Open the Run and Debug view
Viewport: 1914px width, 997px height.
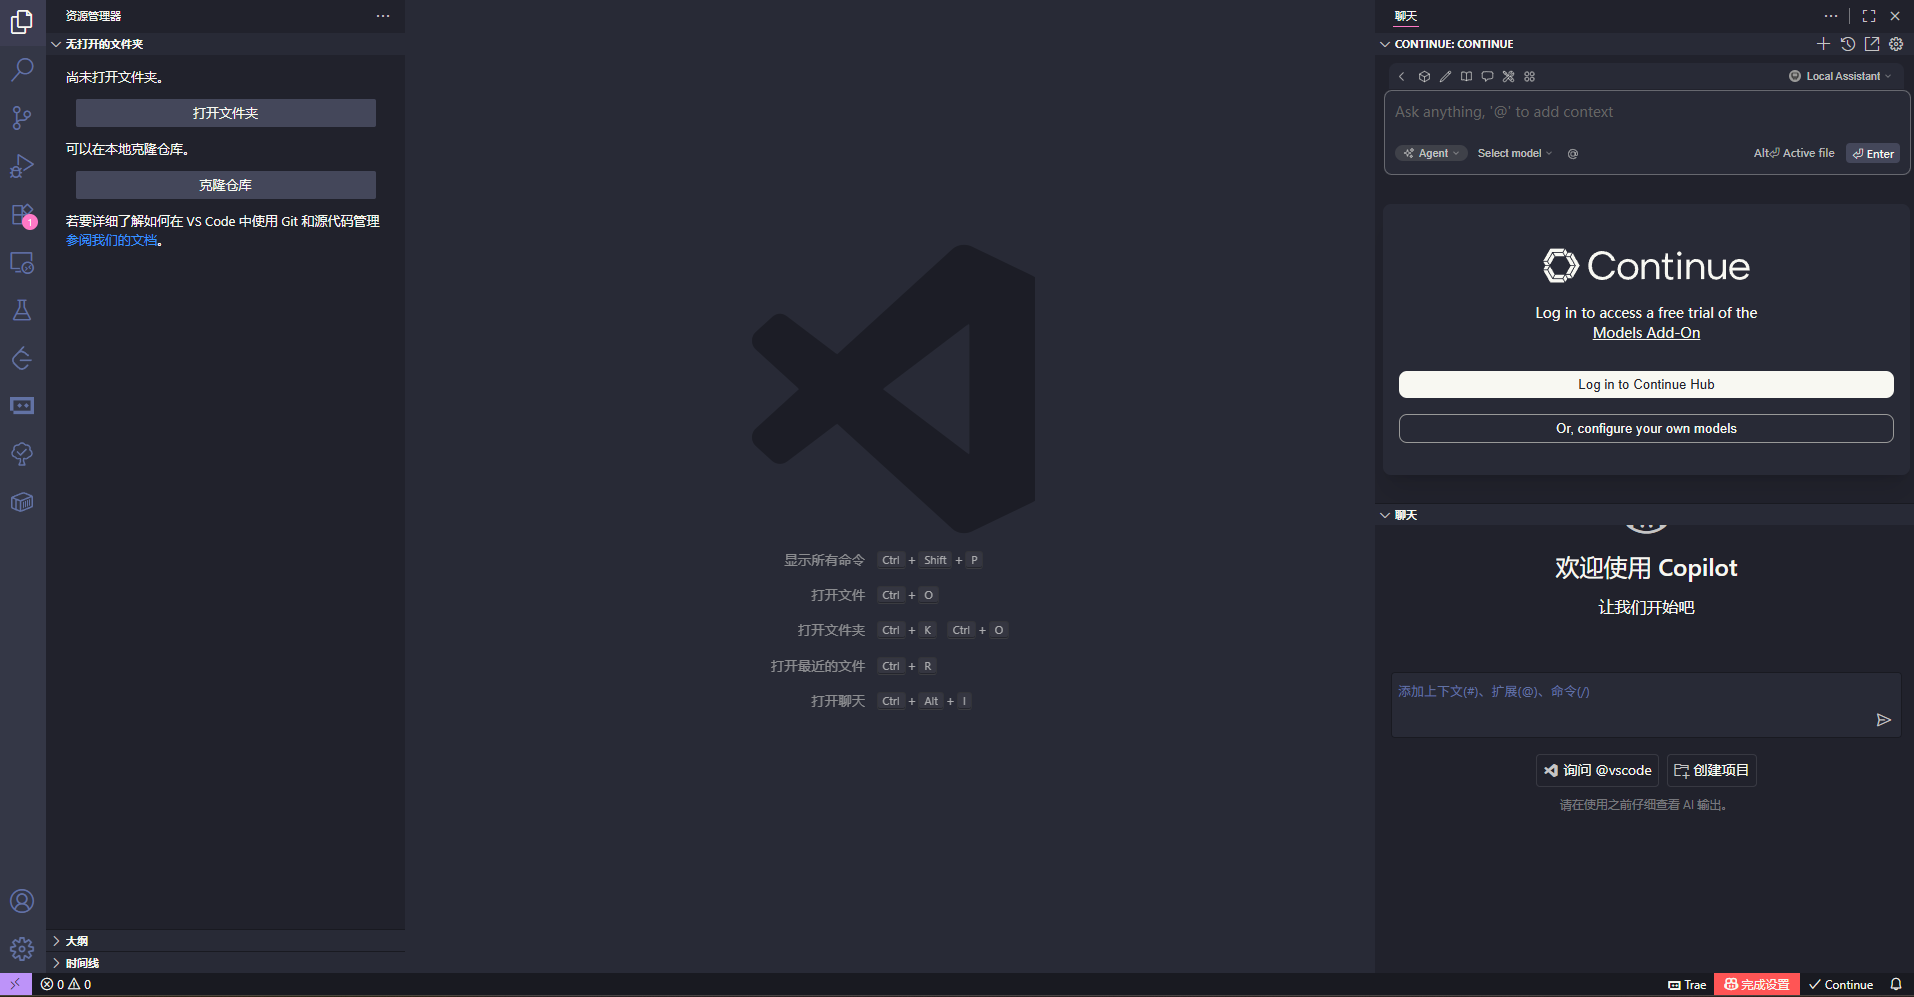(22, 165)
